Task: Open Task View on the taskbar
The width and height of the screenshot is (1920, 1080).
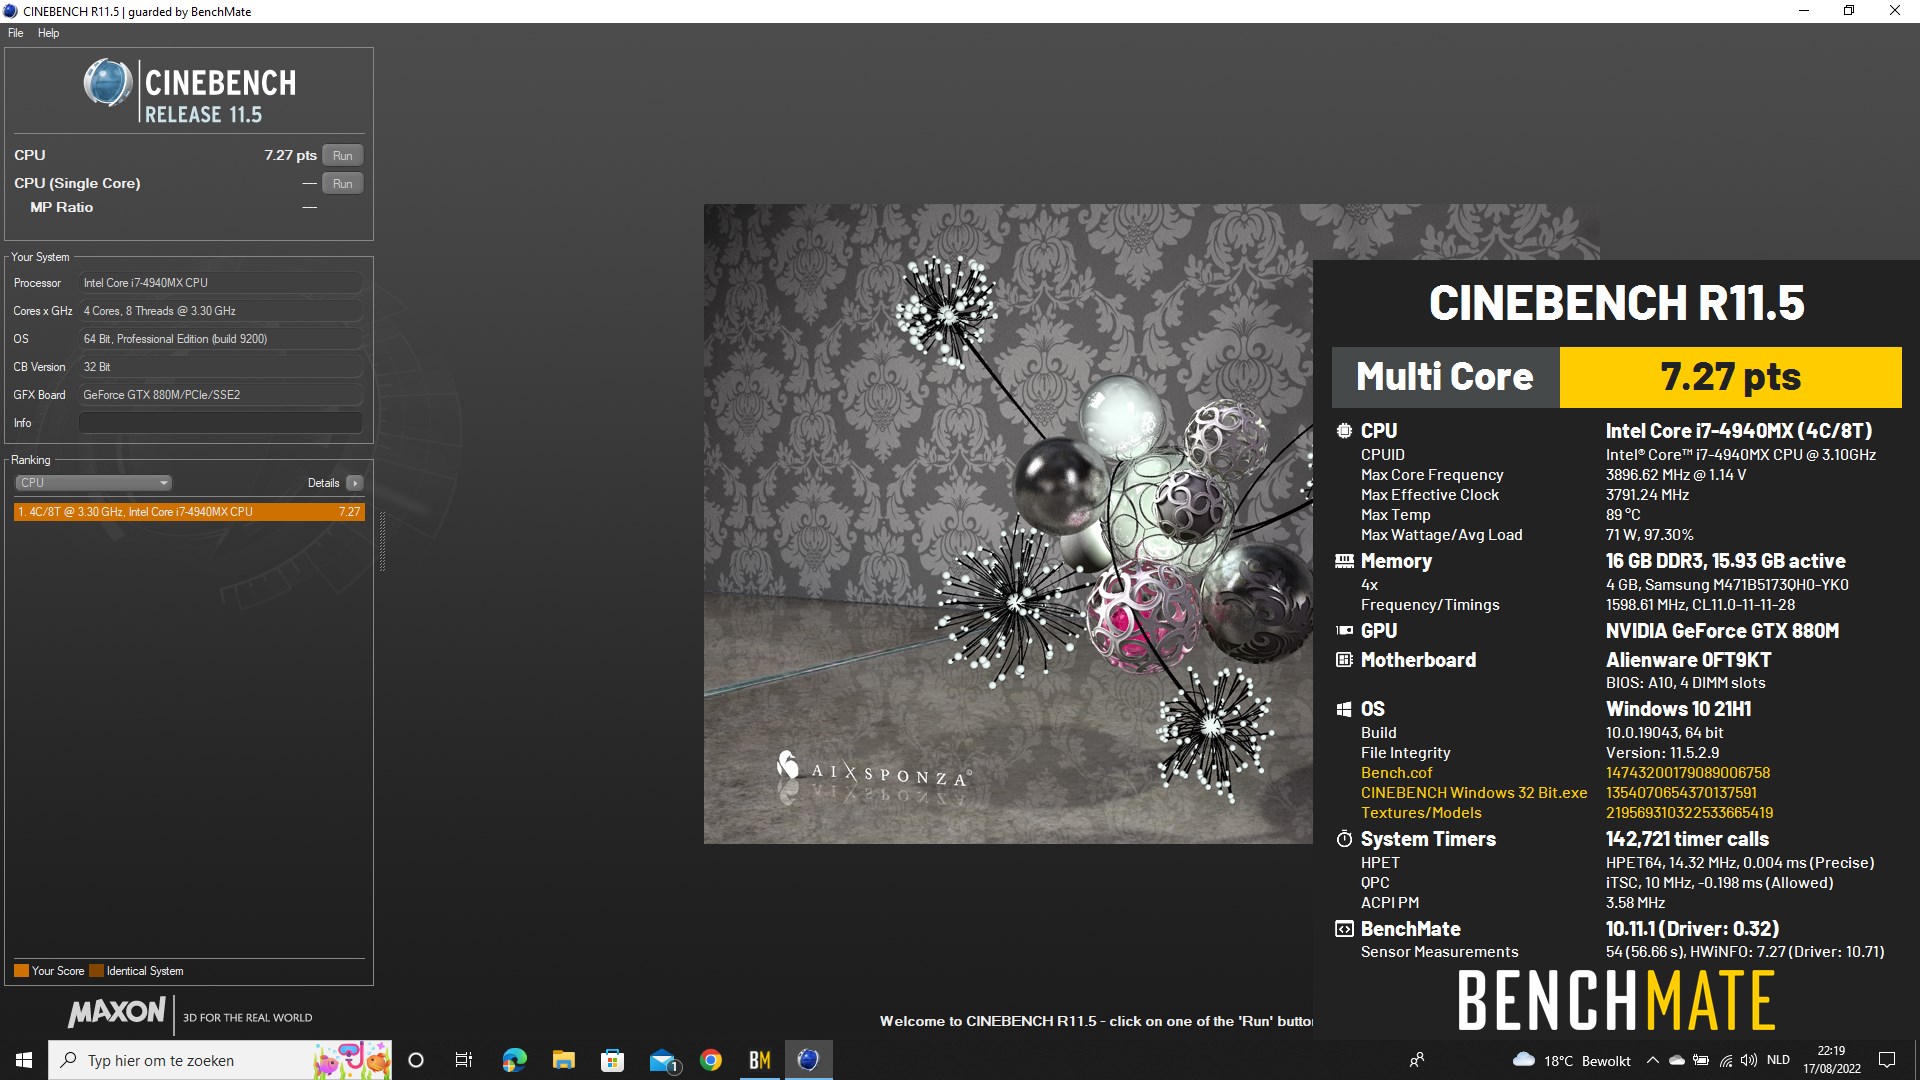Action: tap(464, 1060)
